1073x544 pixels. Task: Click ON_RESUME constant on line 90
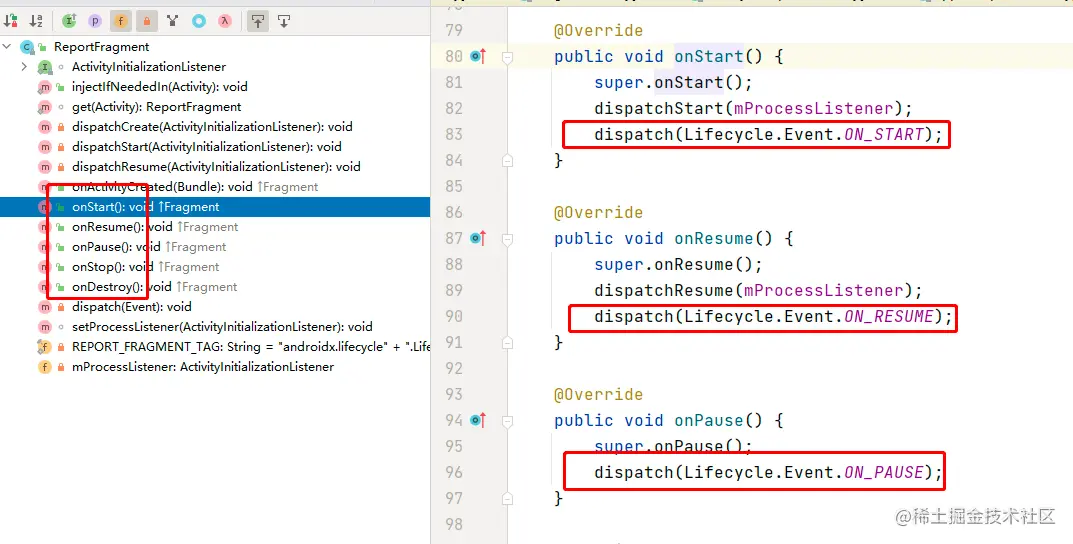coord(888,316)
